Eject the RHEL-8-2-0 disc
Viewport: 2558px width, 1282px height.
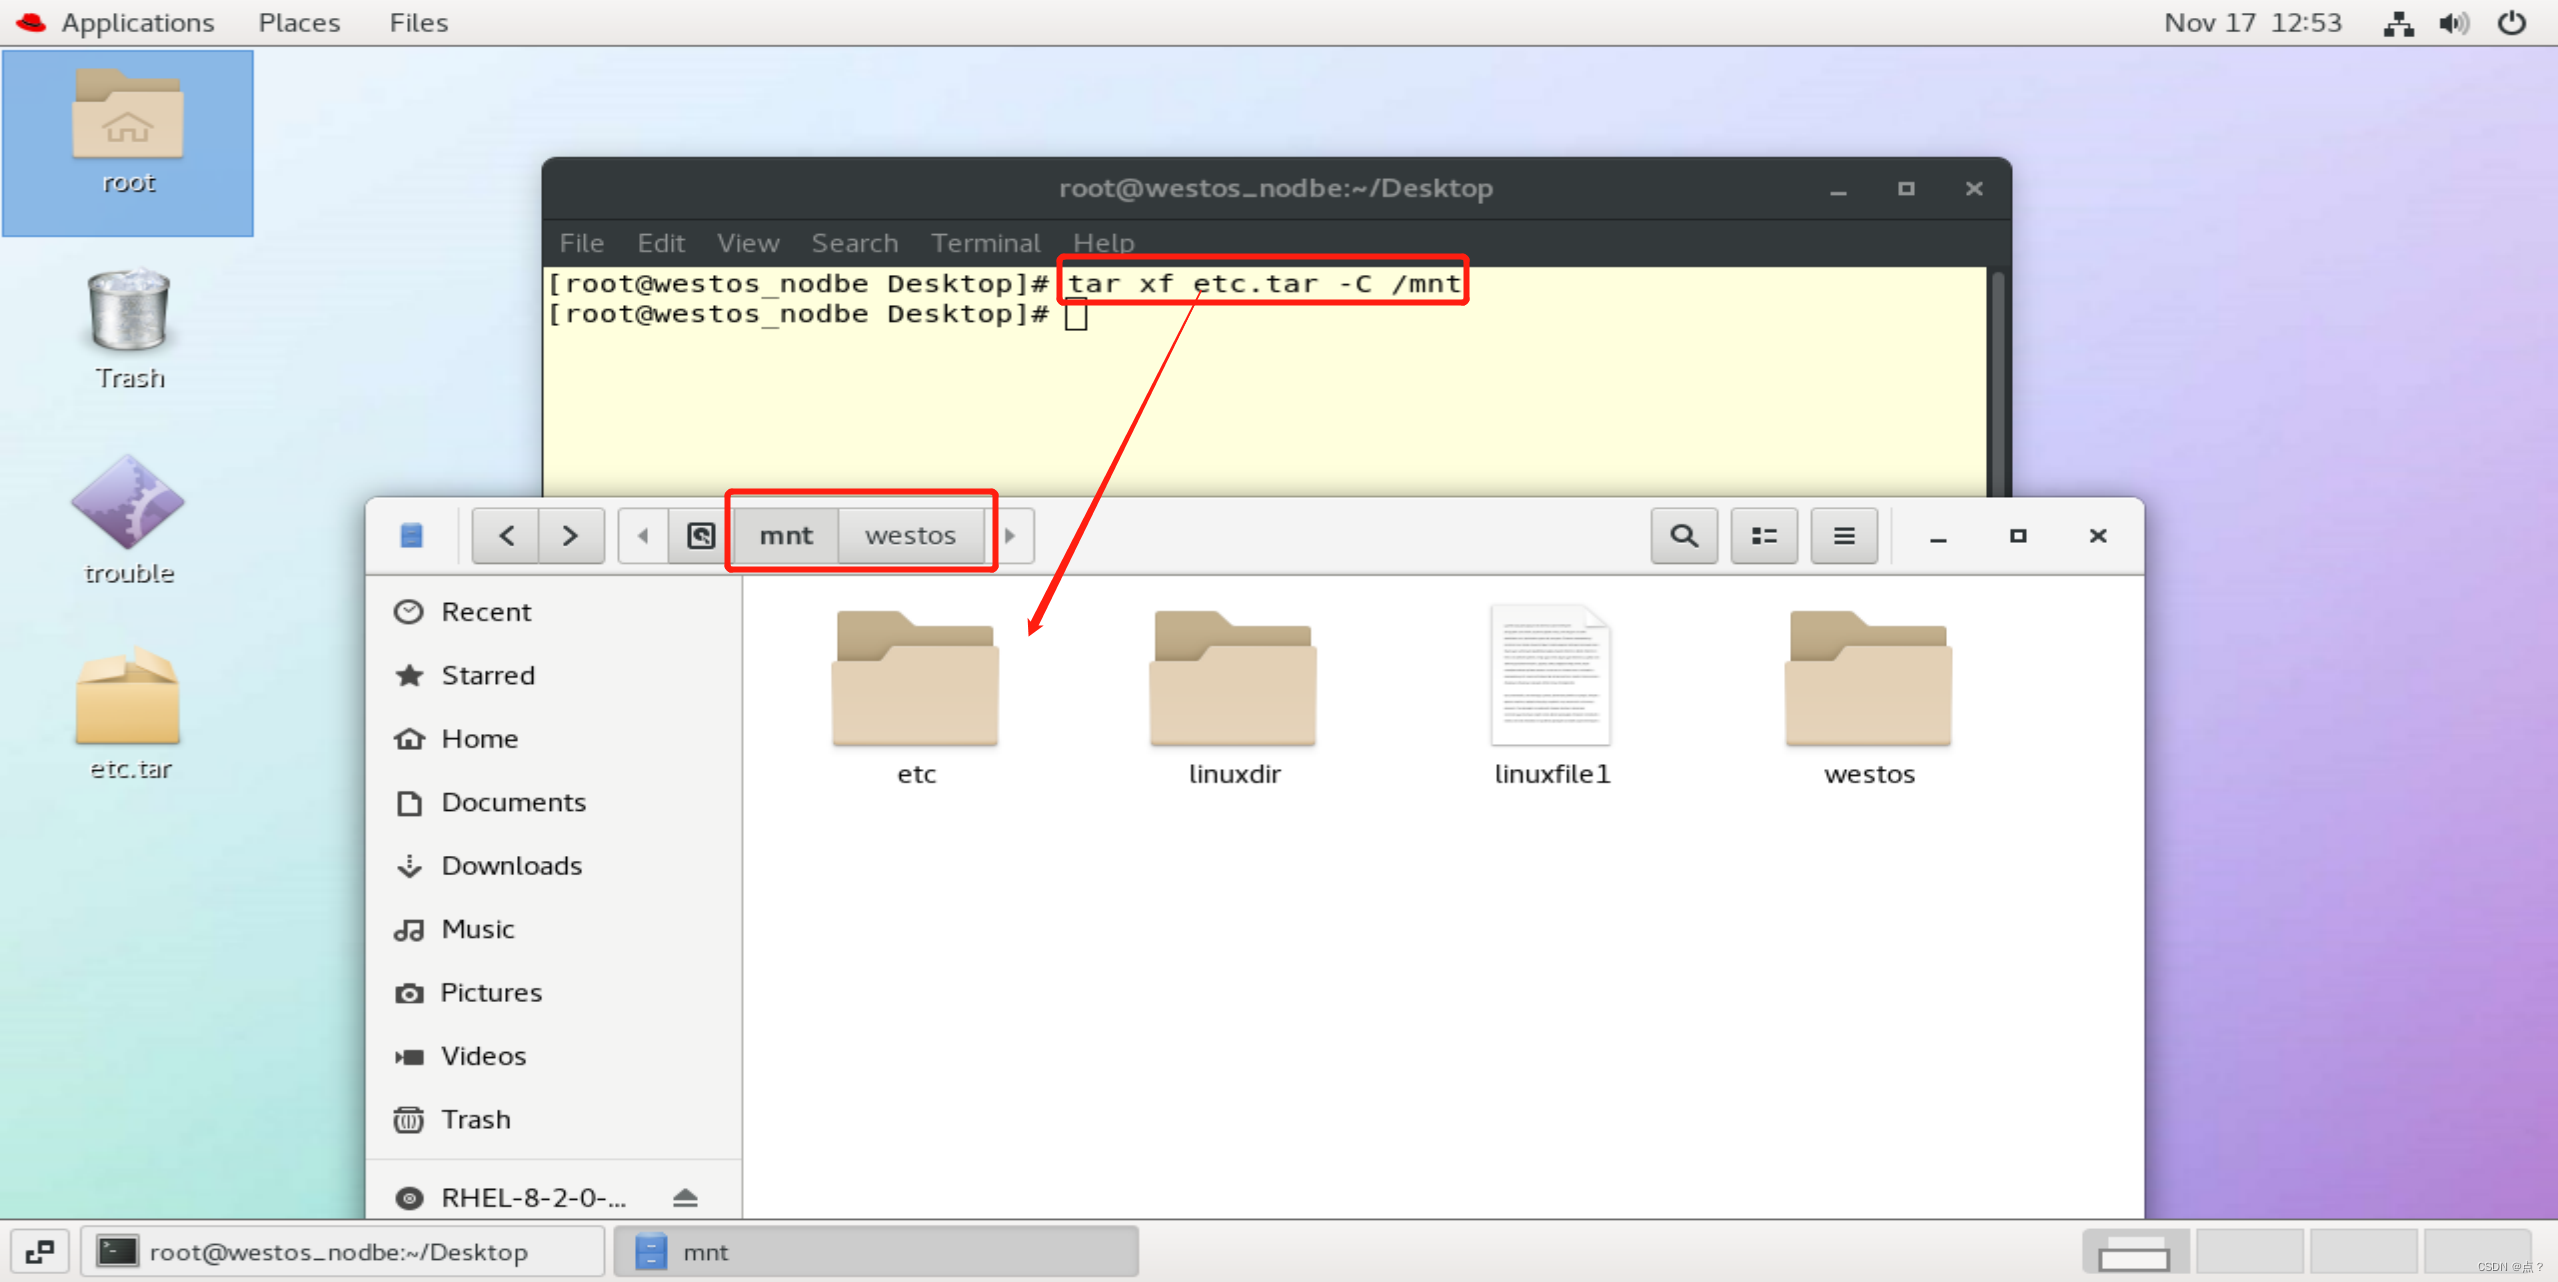[x=685, y=1197]
